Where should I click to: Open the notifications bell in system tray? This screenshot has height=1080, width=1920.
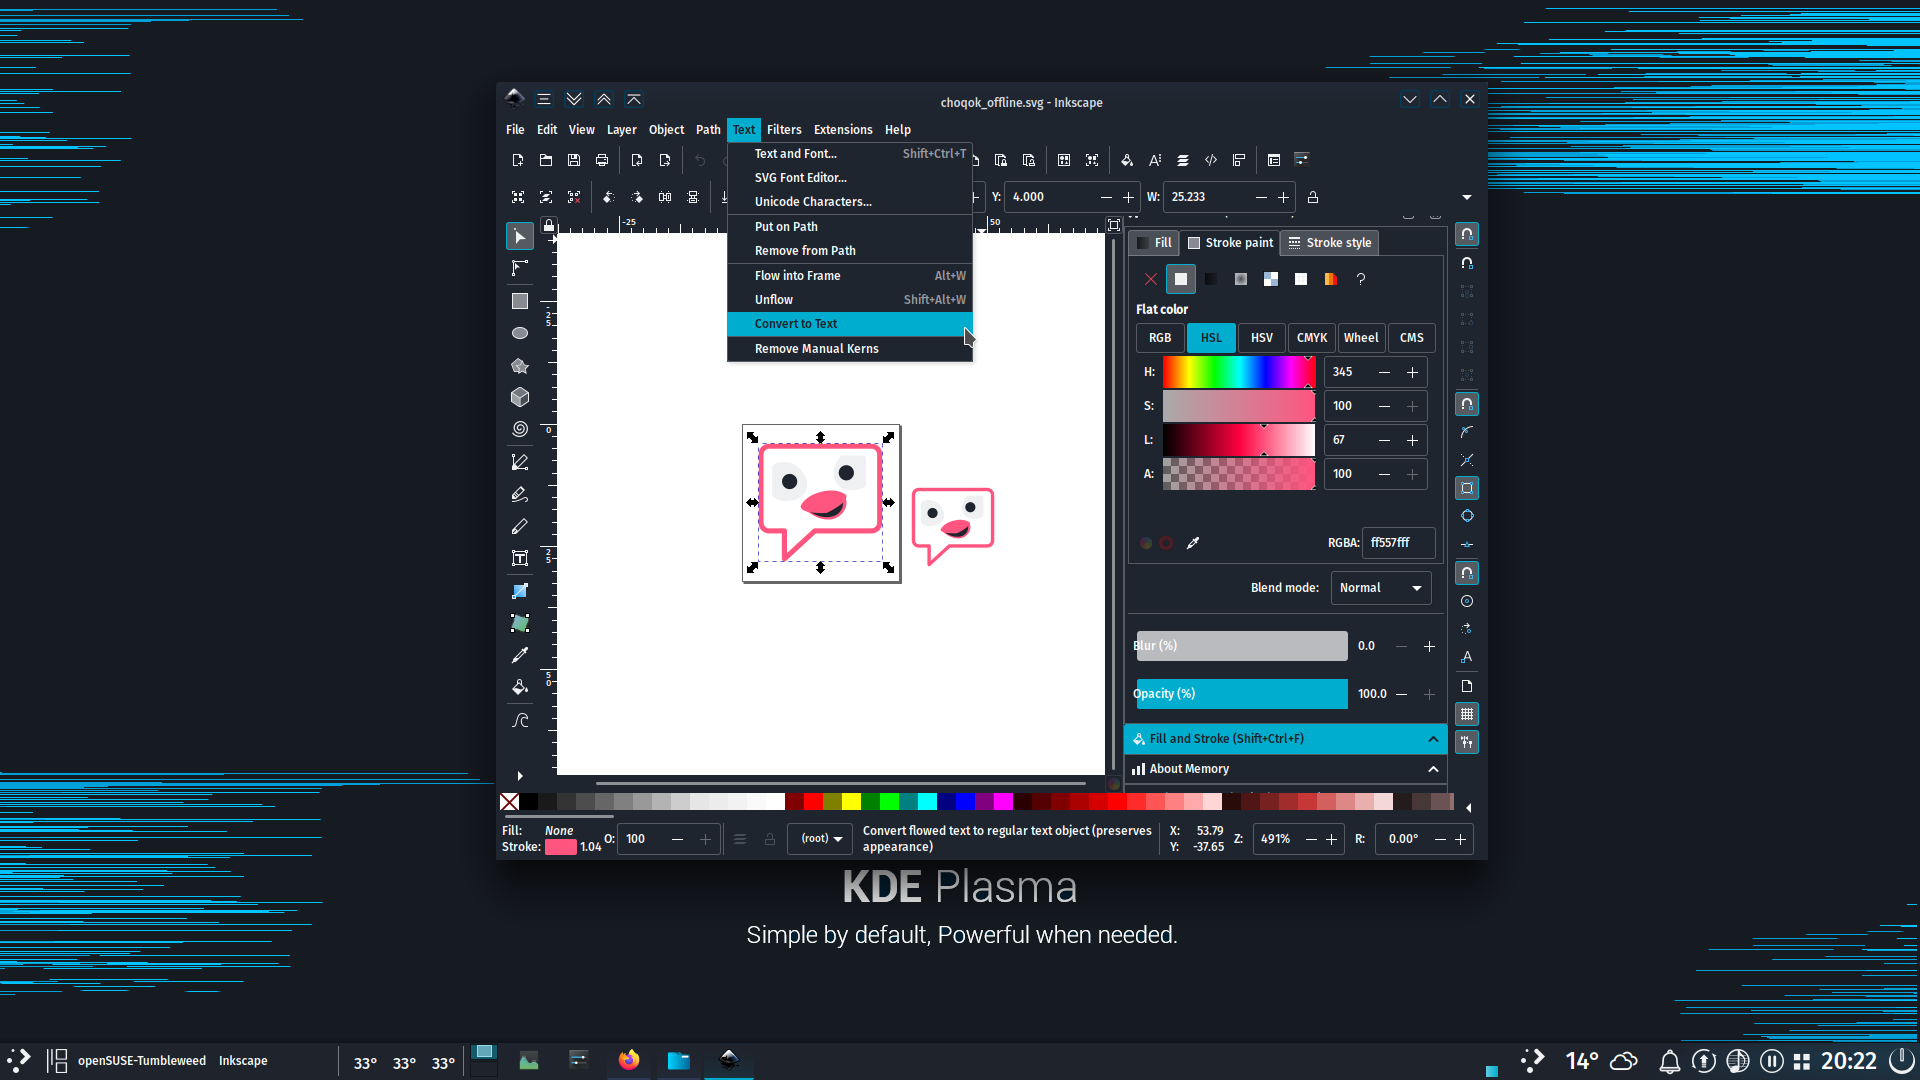(x=1669, y=1061)
